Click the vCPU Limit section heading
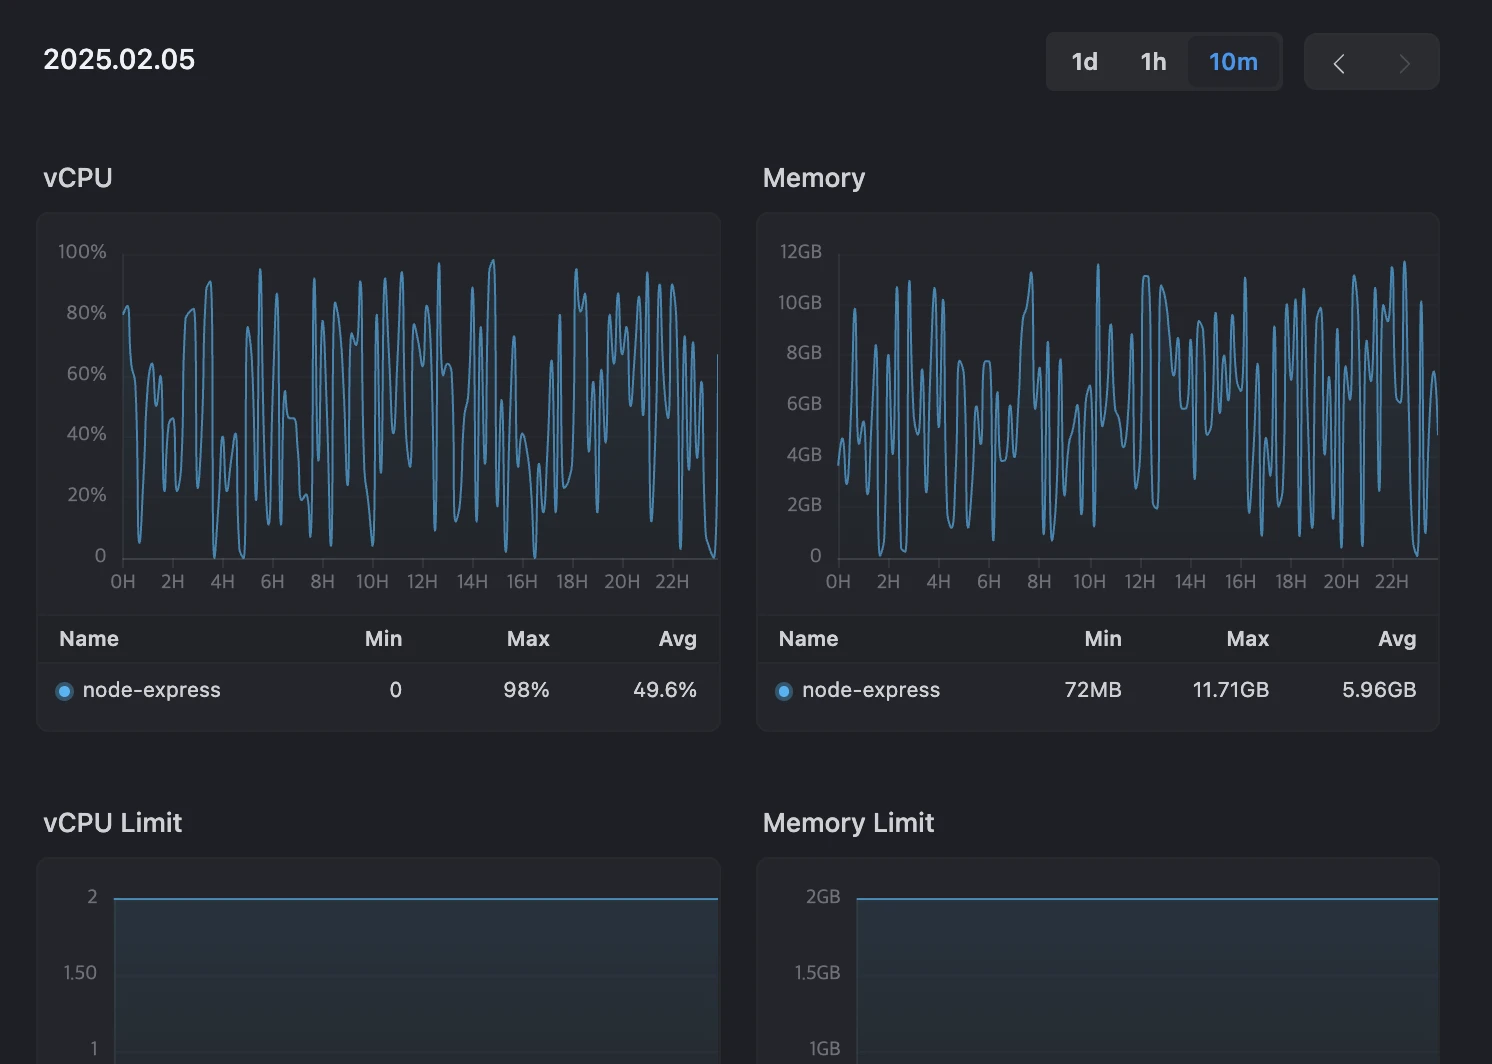1492x1064 pixels. (x=112, y=822)
